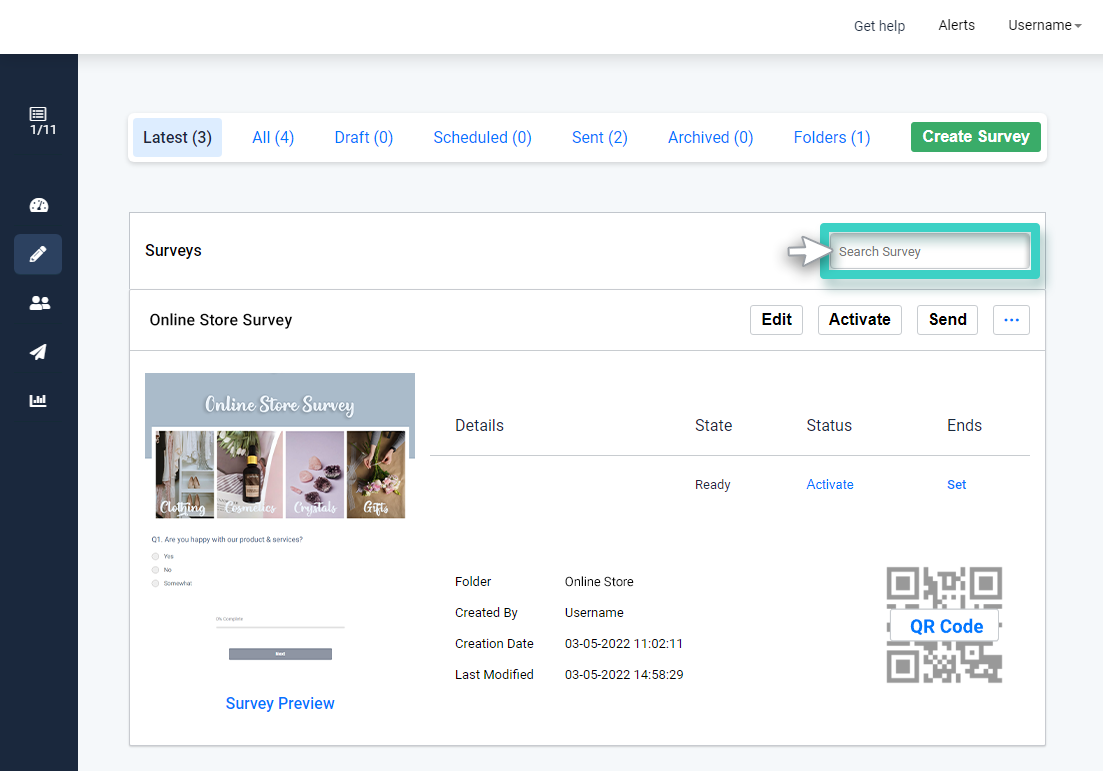This screenshot has width=1103, height=771.
Task: Click the Activate button in survey header
Action: click(860, 320)
